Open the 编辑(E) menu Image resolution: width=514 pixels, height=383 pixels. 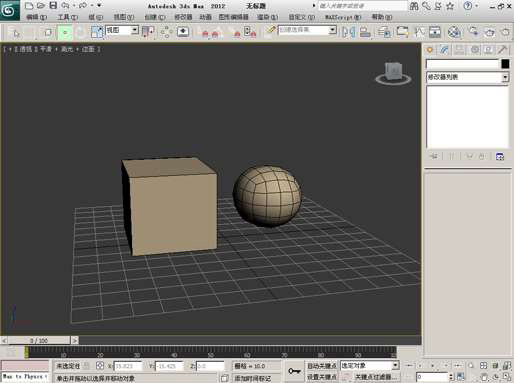pyautogui.click(x=36, y=17)
